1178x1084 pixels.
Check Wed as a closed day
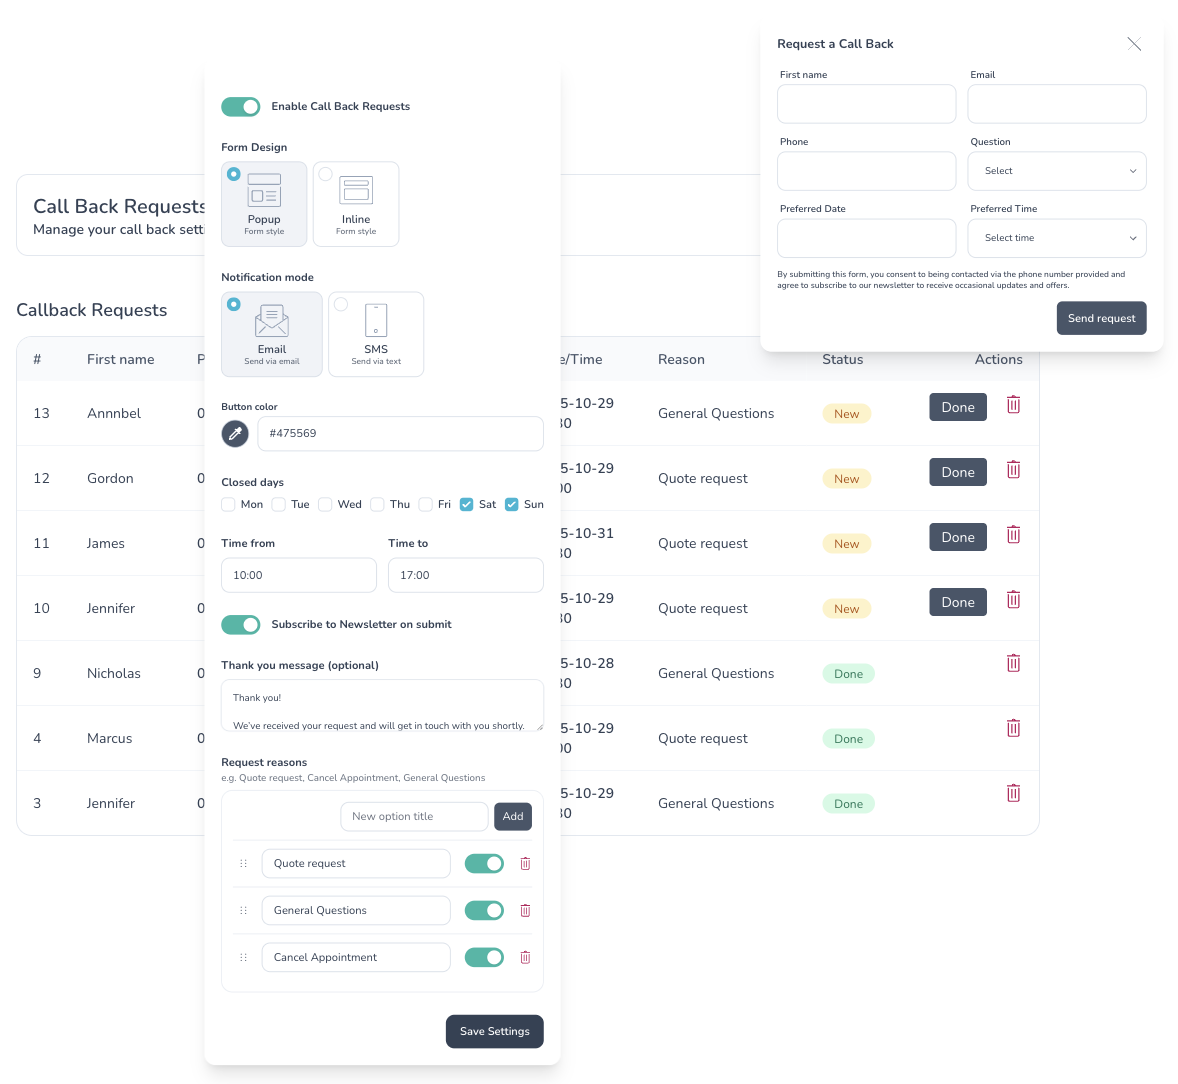325,504
